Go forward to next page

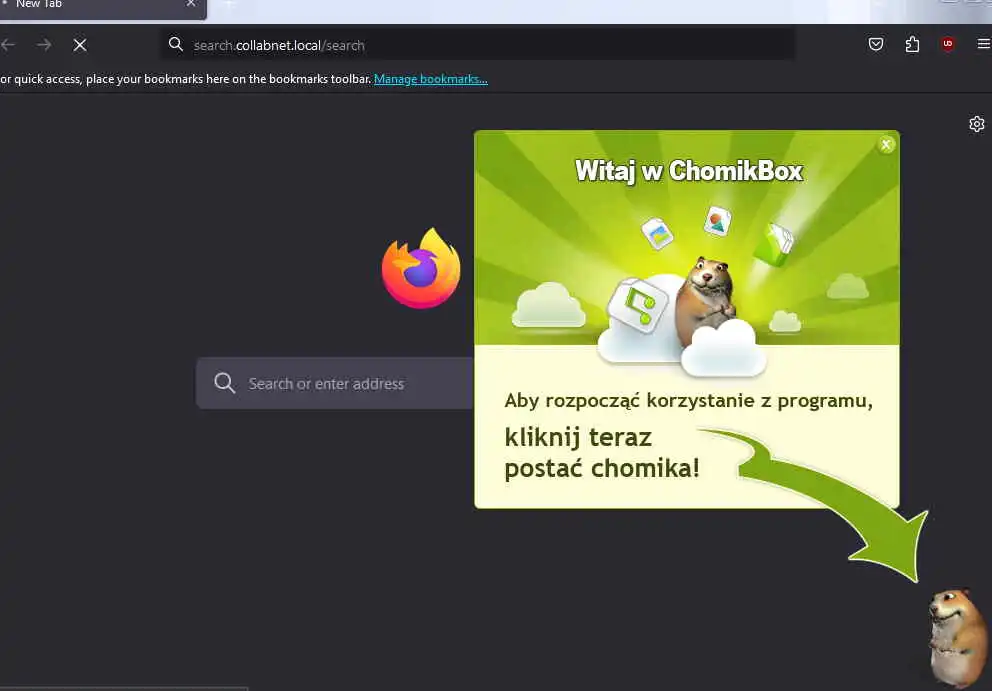pos(44,45)
